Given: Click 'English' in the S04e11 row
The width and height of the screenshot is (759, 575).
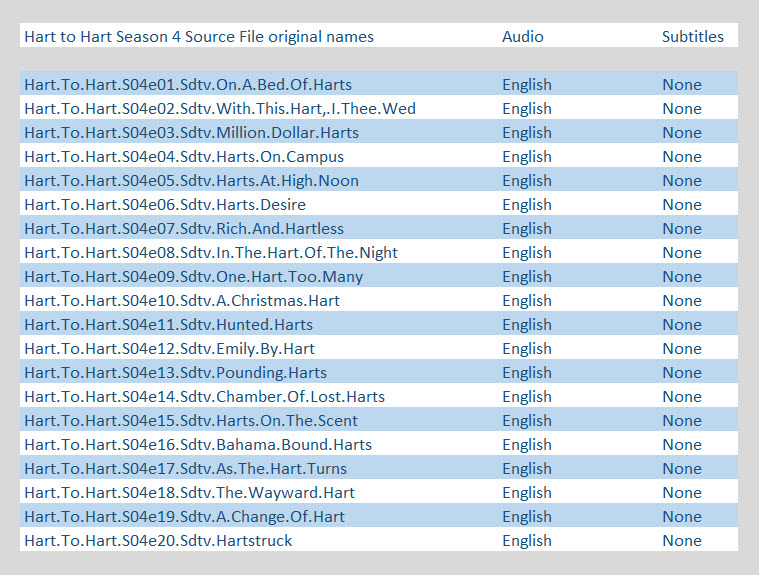Looking at the screenshot, I should (x=527, y=325).
